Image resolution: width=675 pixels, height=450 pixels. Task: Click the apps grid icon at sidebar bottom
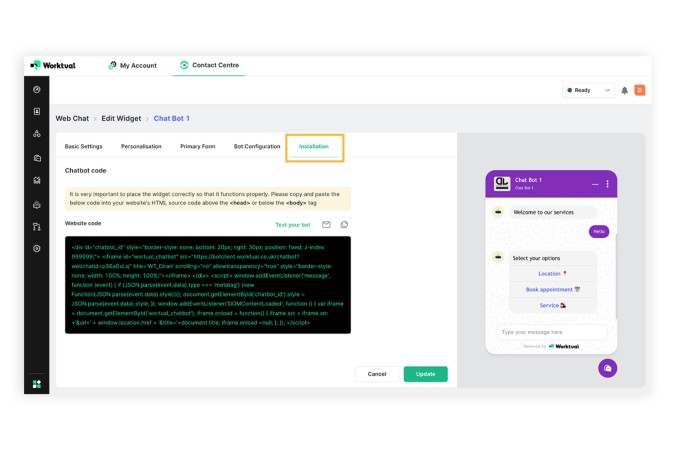click(37, 384)
